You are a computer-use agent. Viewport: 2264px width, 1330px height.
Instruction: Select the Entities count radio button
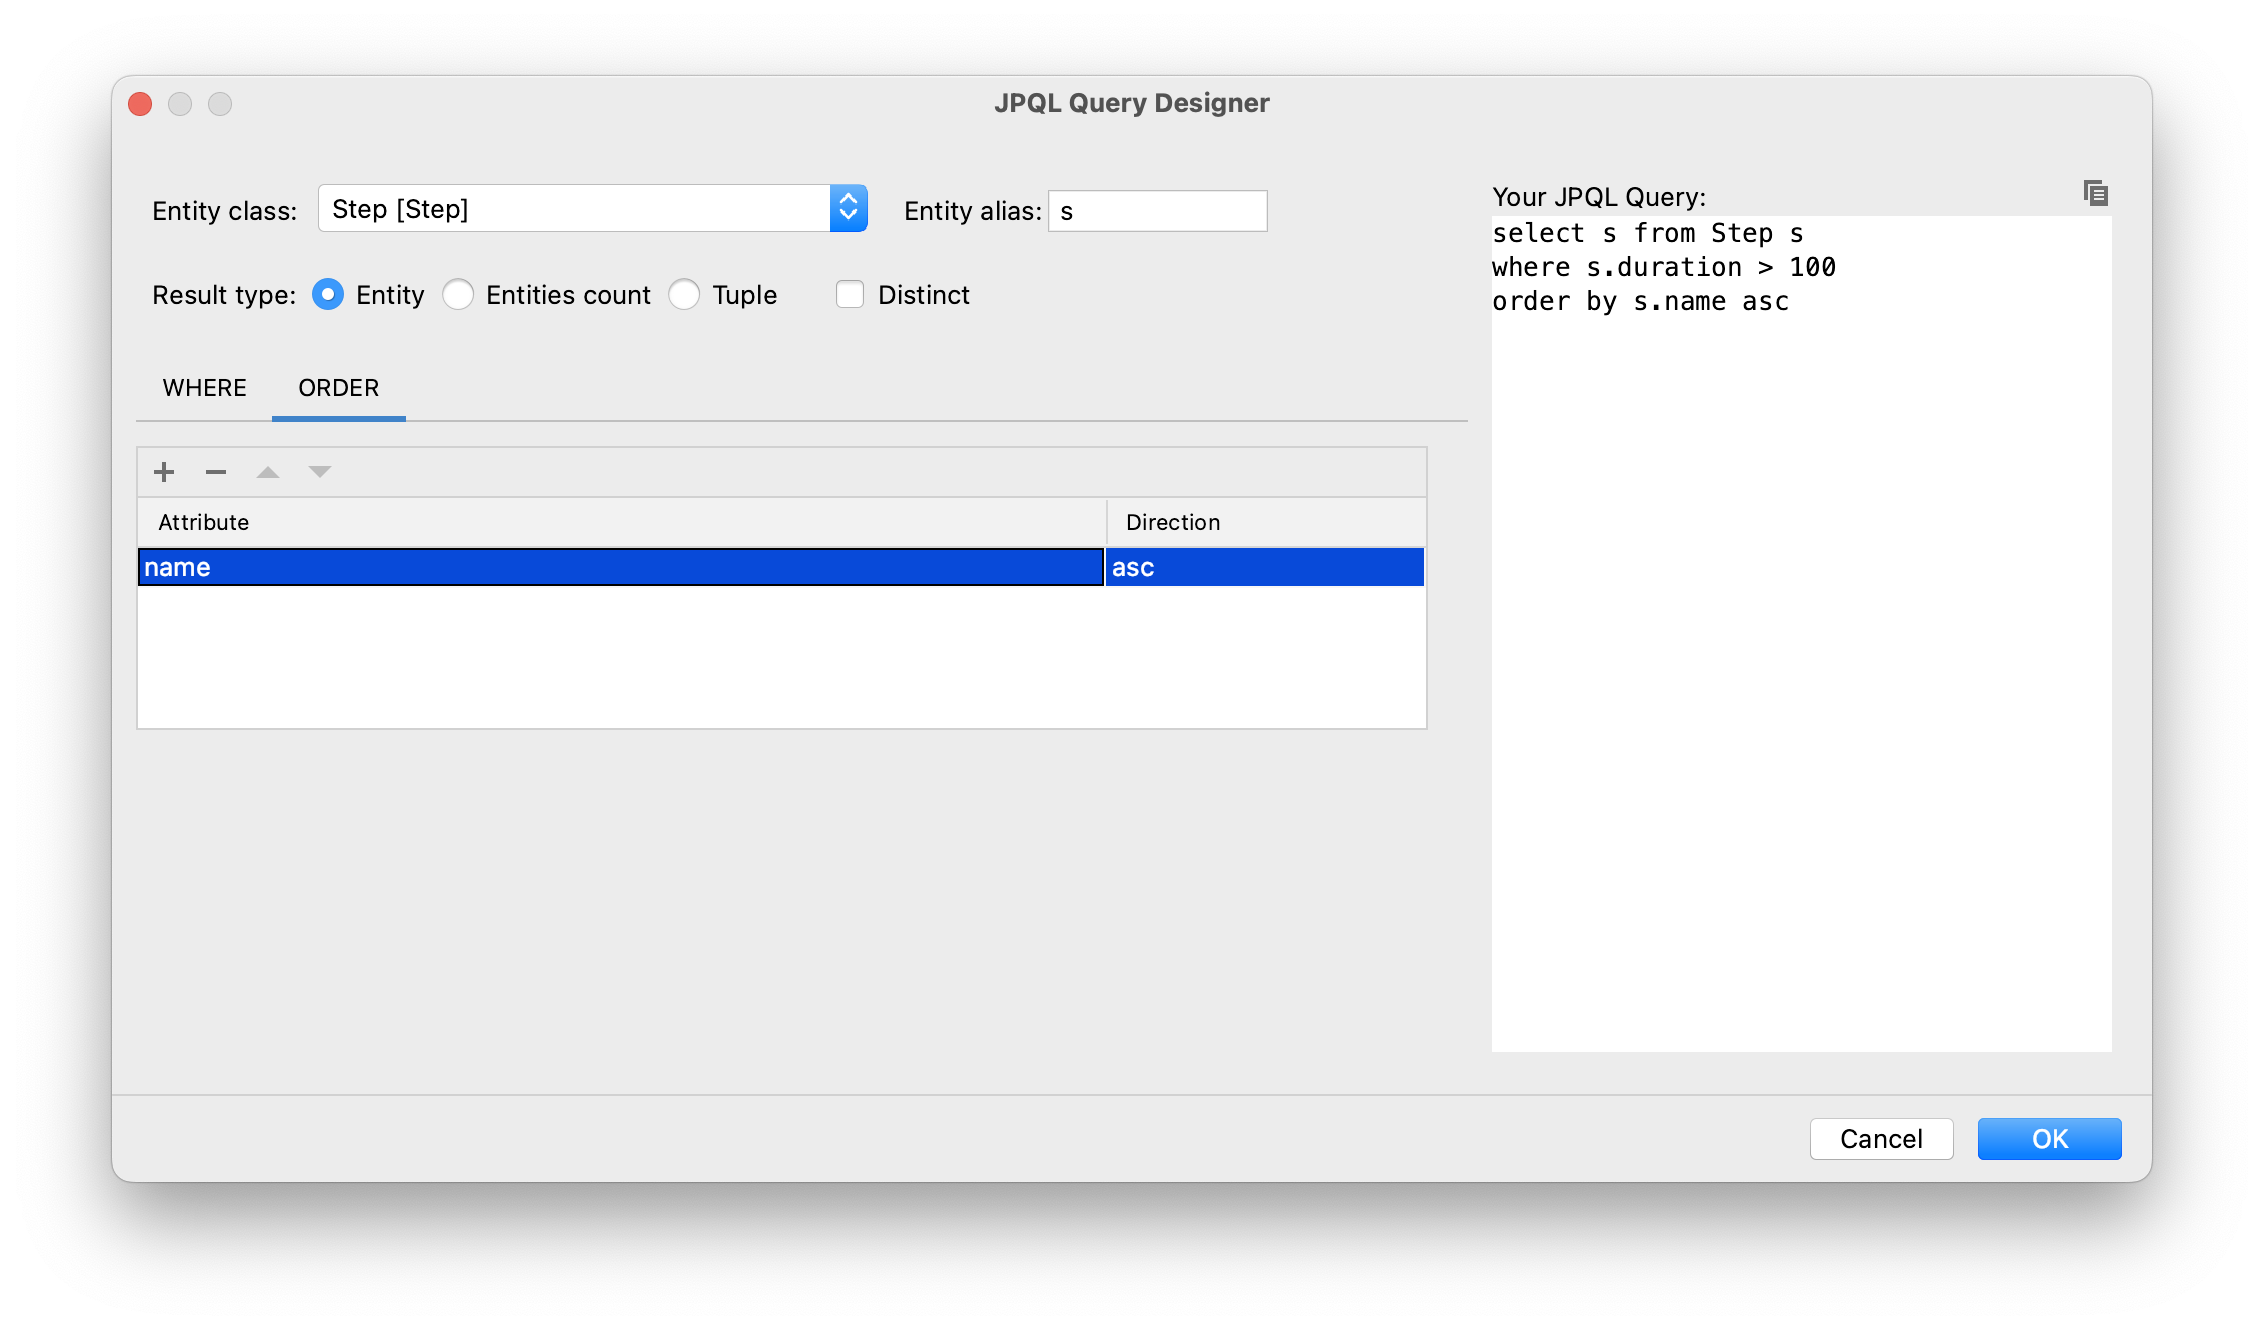[x=461, y=294]
